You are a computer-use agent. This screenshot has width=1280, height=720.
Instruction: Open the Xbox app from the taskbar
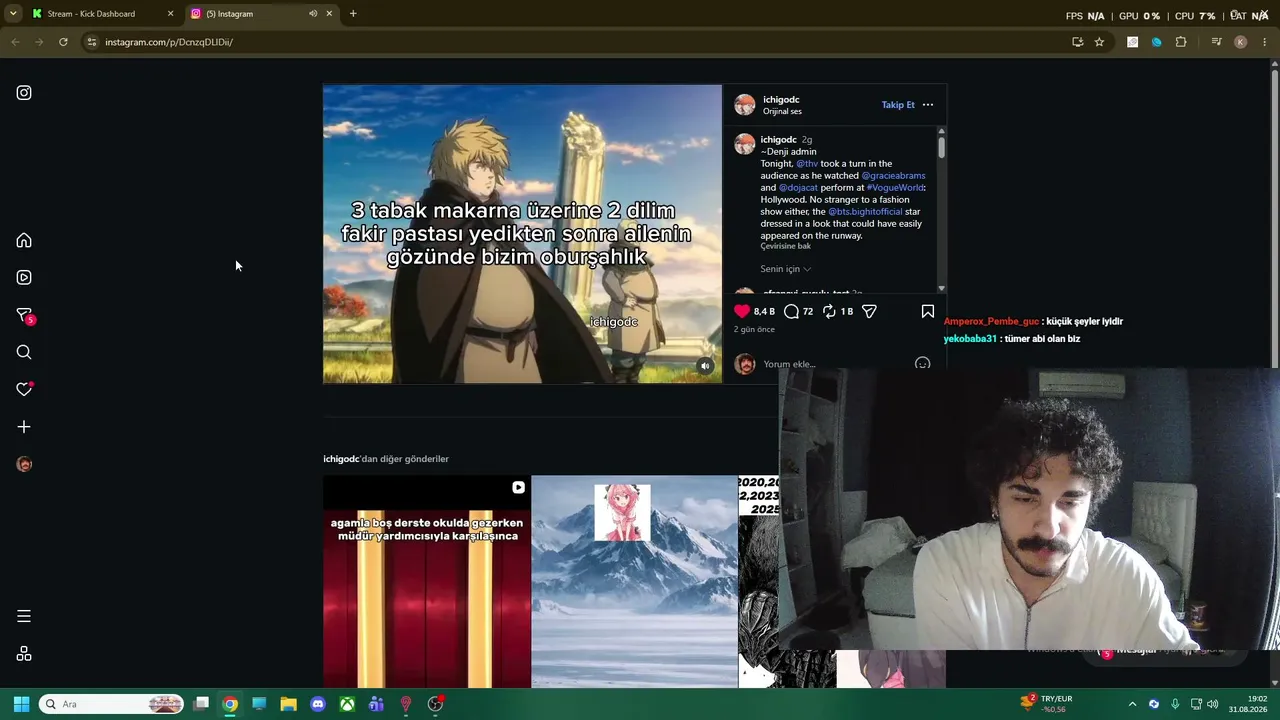click(x=347, y=704)
